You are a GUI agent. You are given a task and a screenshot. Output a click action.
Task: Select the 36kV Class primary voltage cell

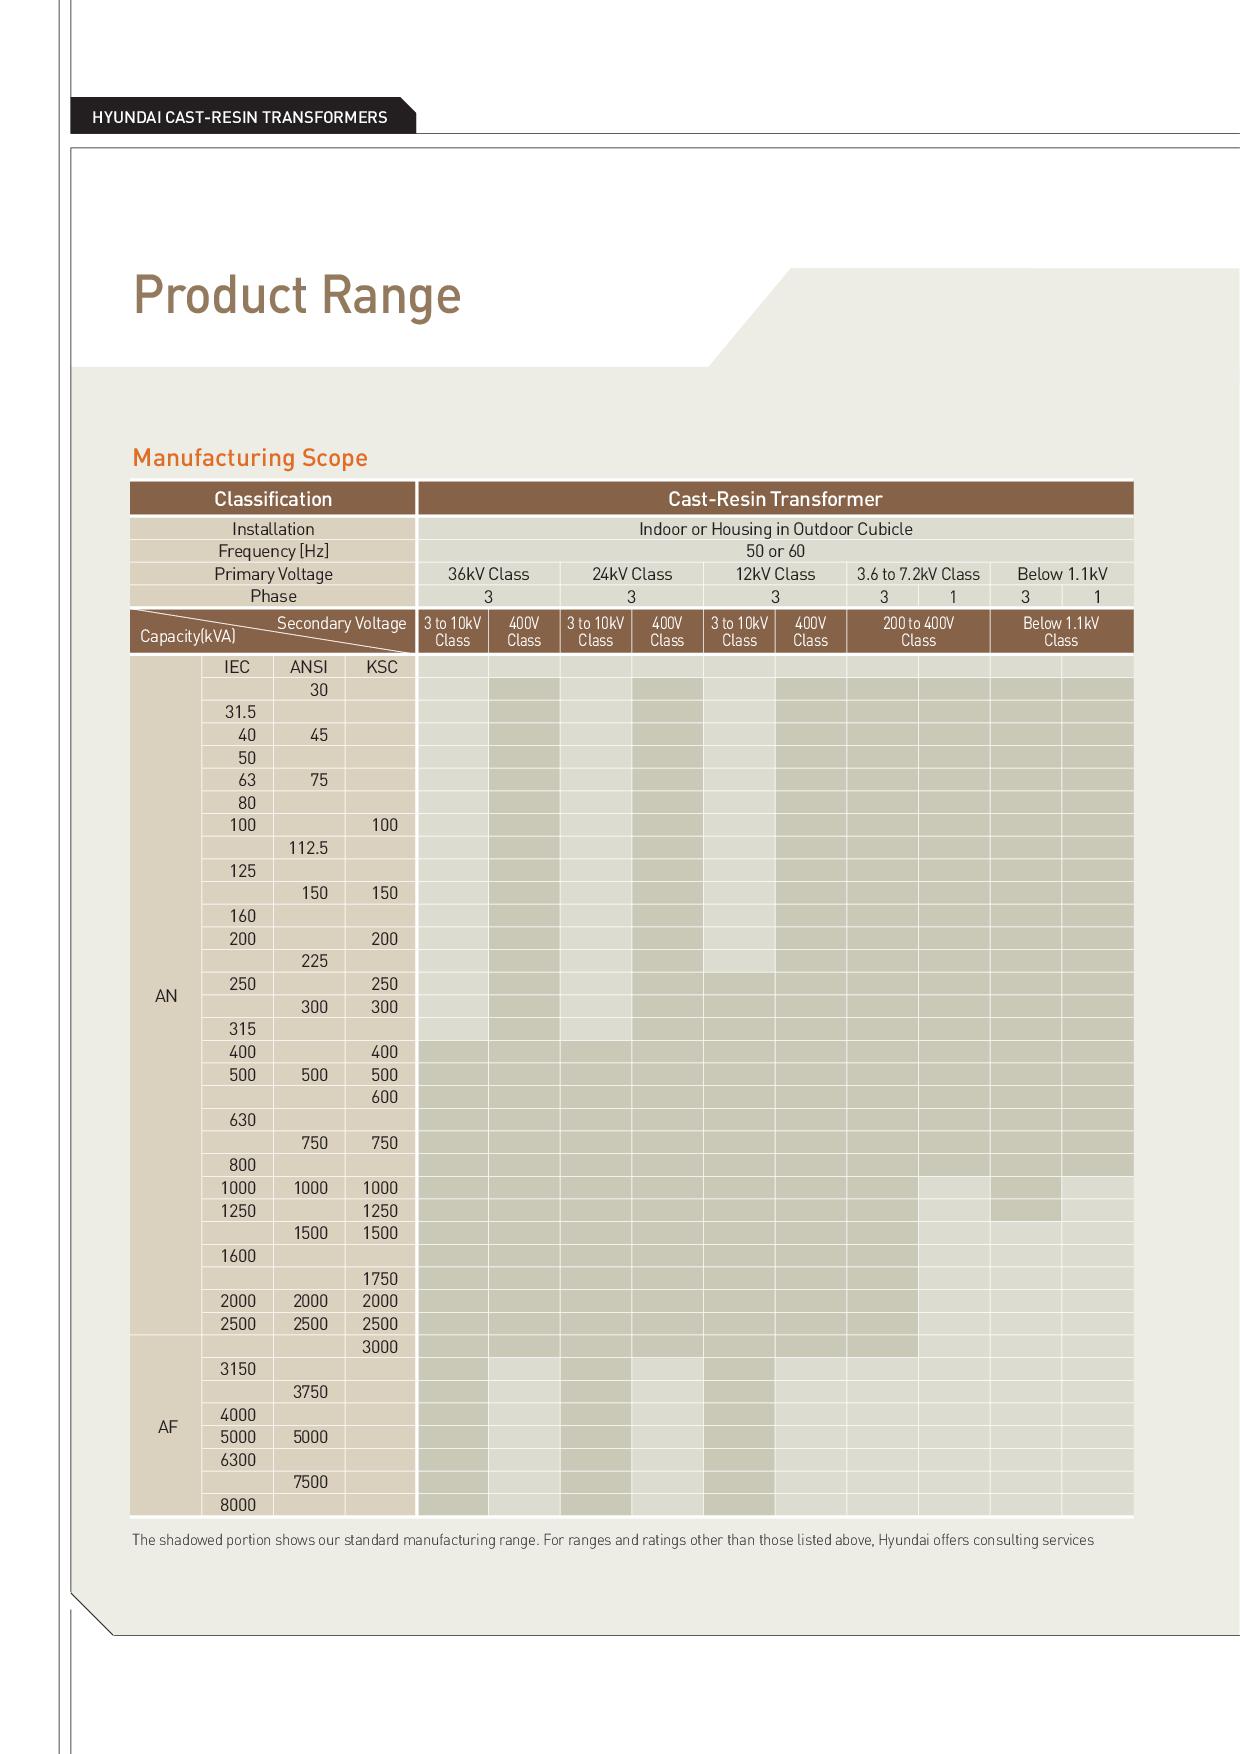point(488,574)
